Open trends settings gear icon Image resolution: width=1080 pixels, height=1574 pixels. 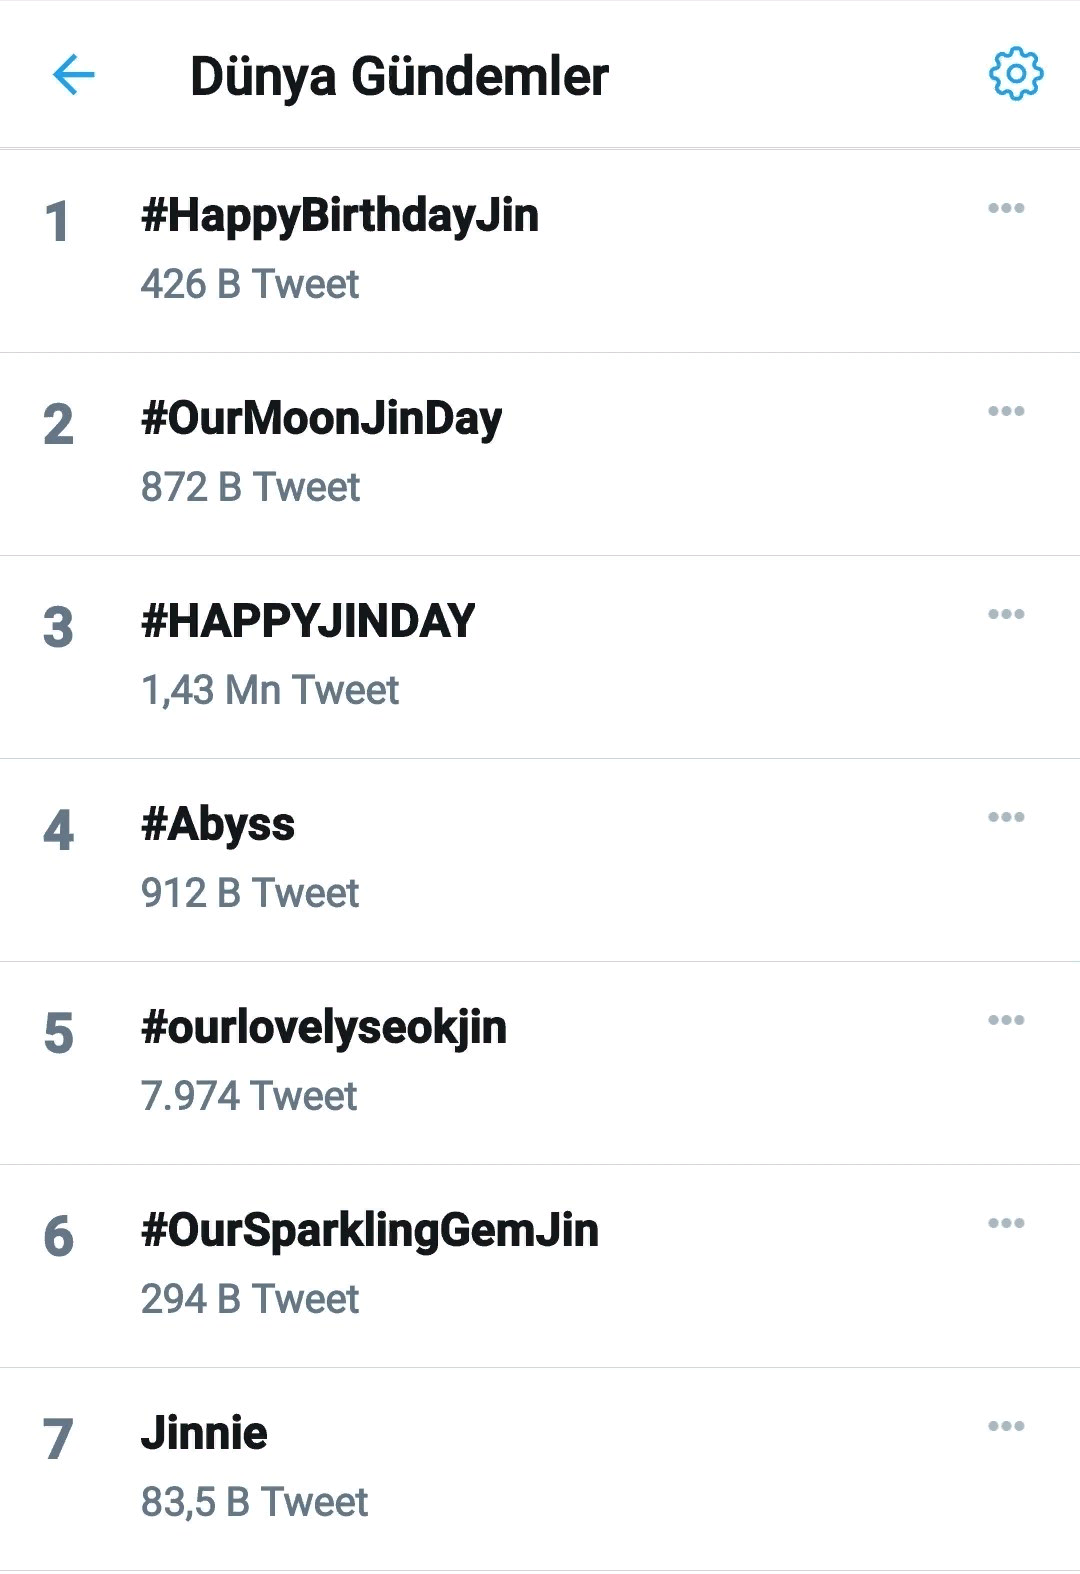(x=1015, y=74)
